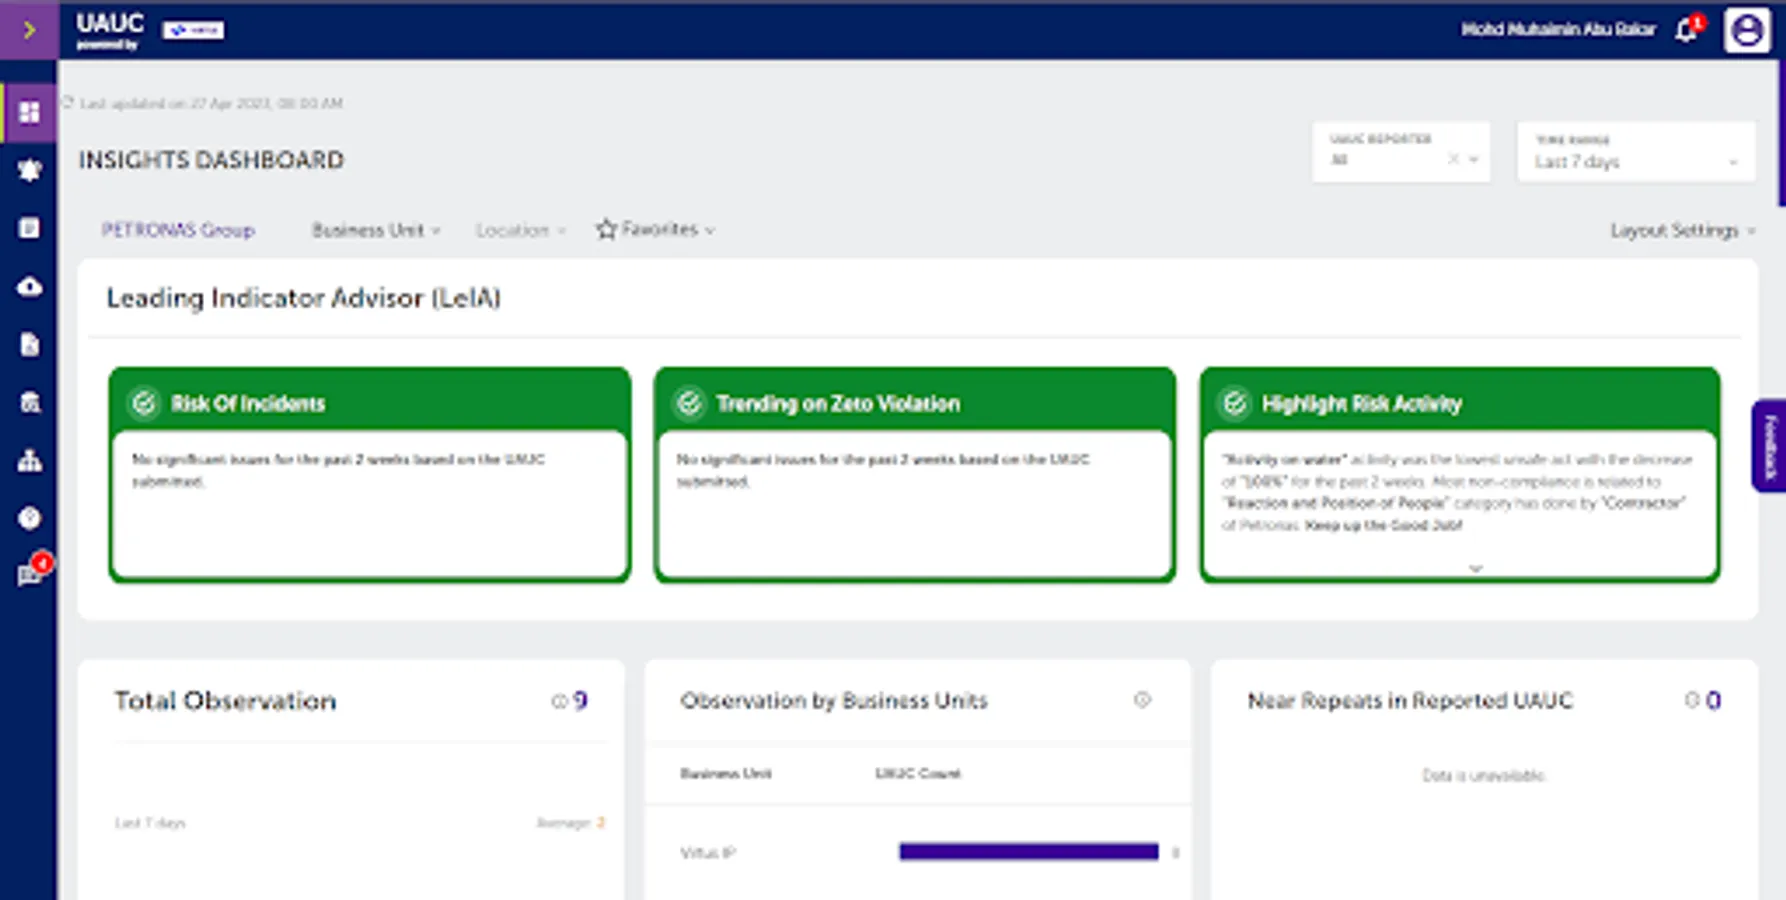This screenshot has width=1786, height=900.
Task: Click the page vertical scrollbar
Action: (x=1781, y=133)
